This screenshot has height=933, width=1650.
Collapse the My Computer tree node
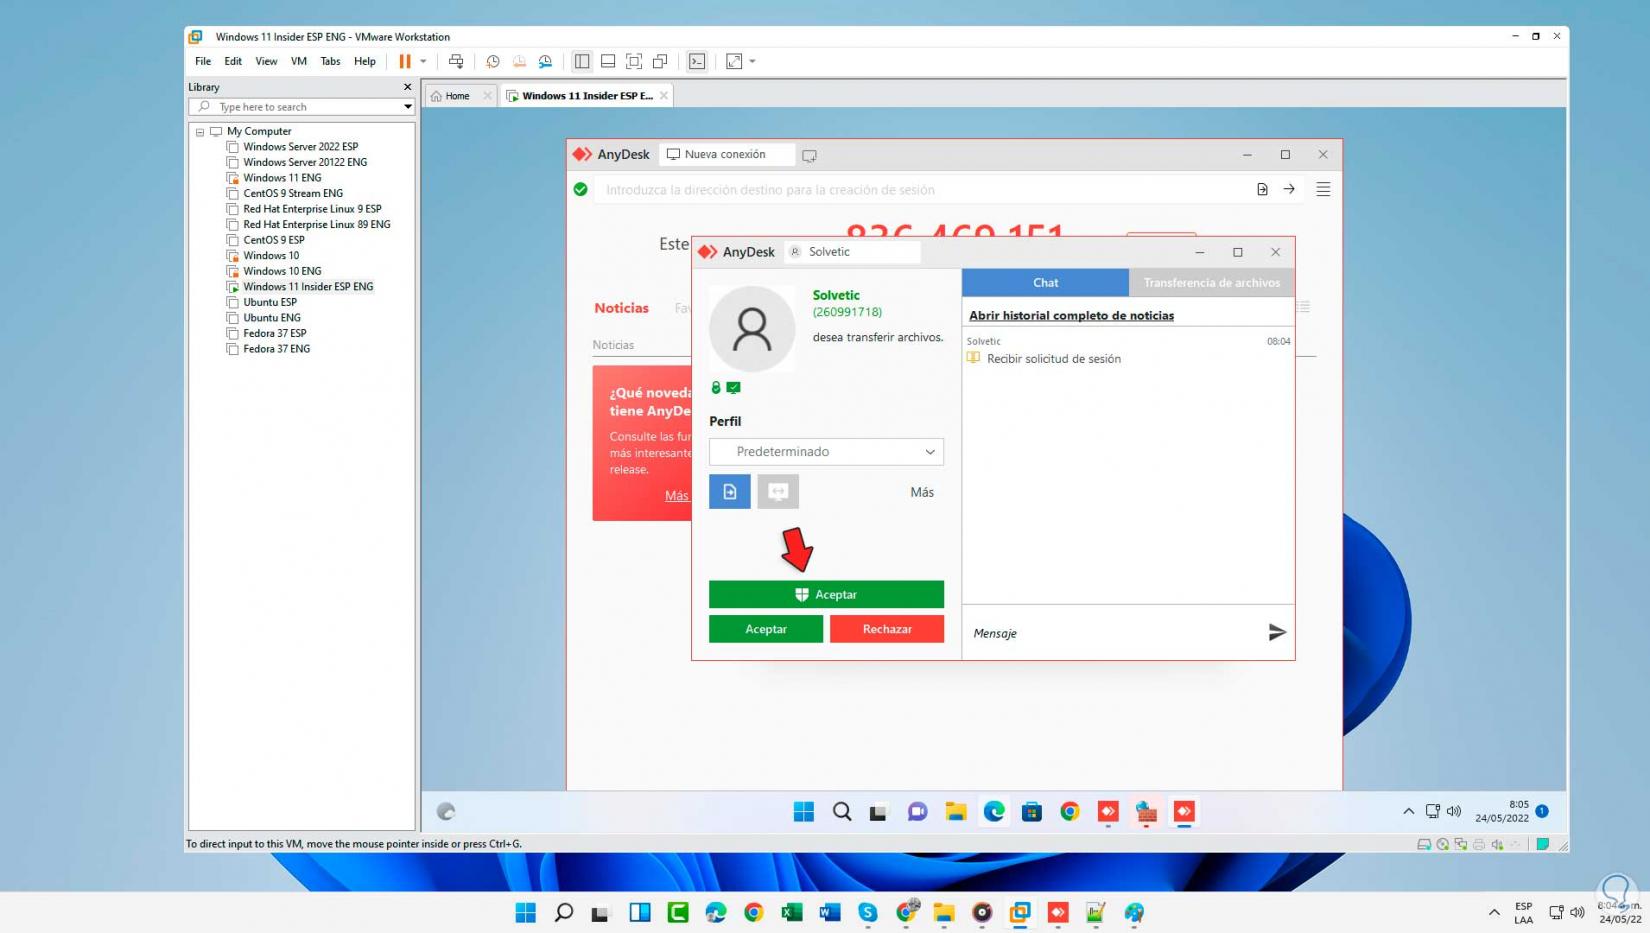click(x=200, y=132)
